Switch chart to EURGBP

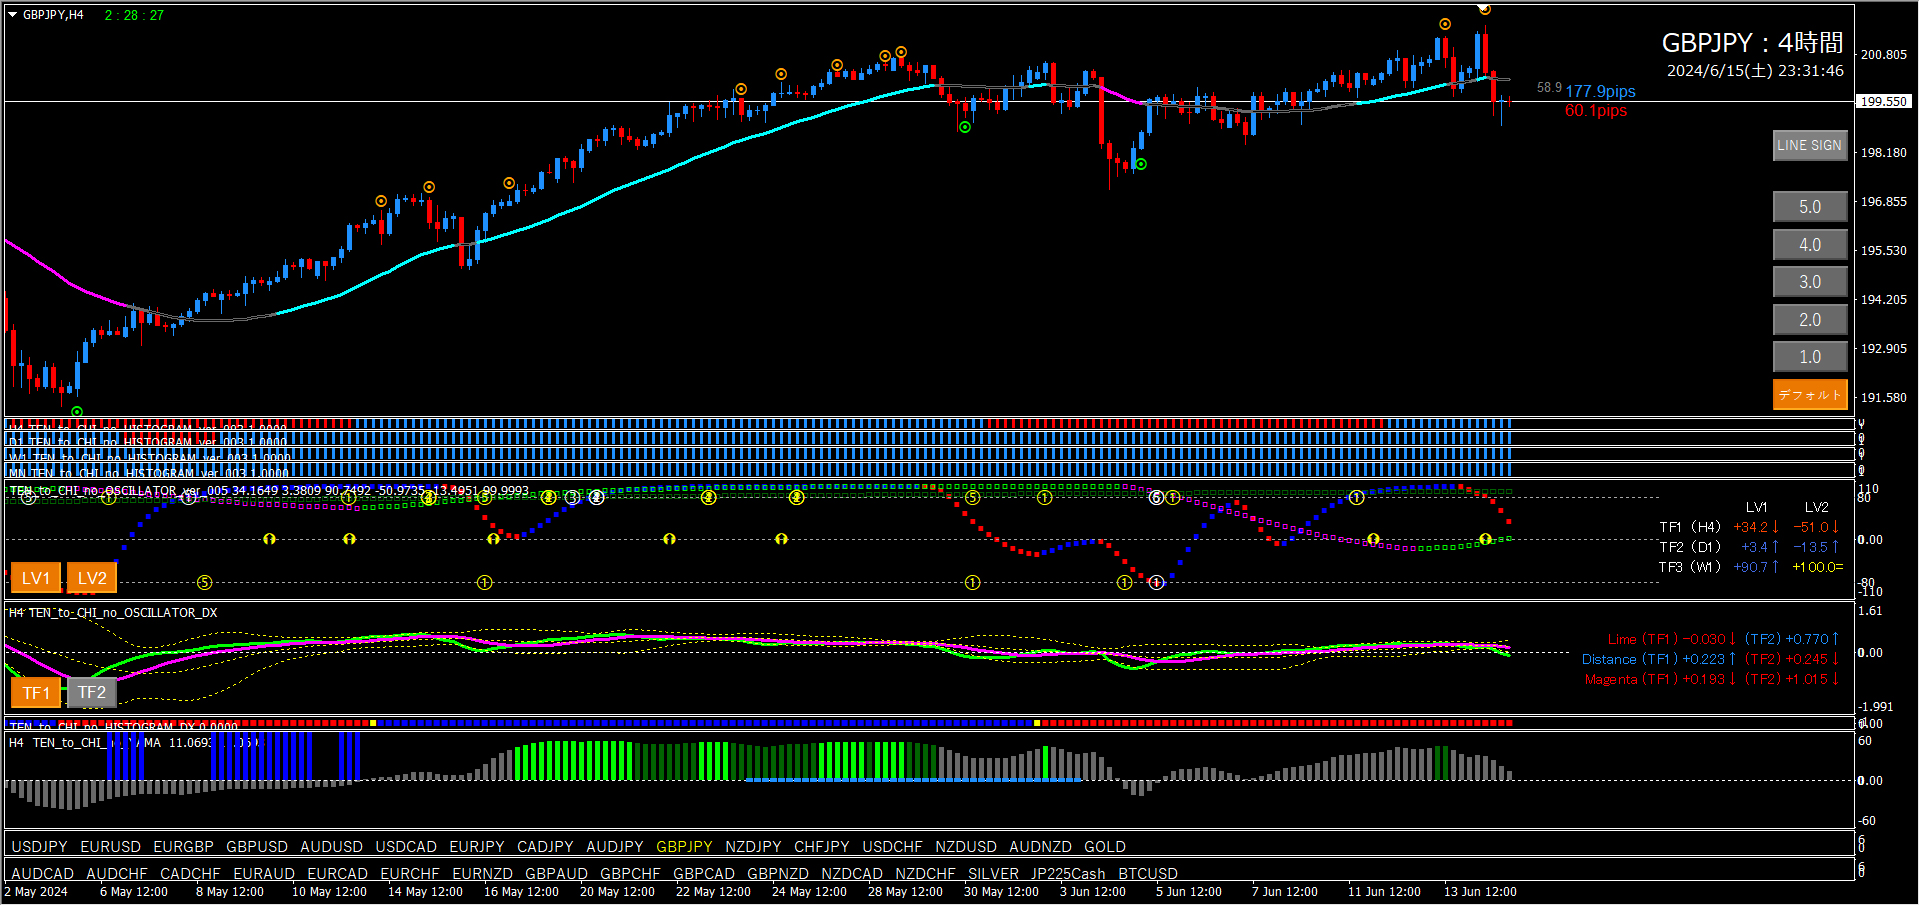pyautogui.click(x=184, y=847)
